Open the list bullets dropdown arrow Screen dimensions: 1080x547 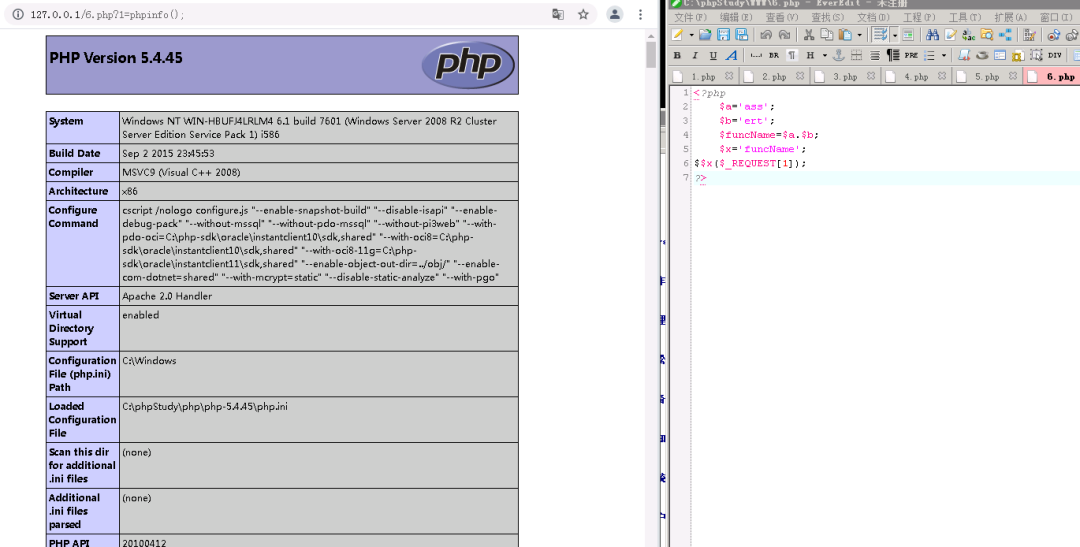[944, 55]
